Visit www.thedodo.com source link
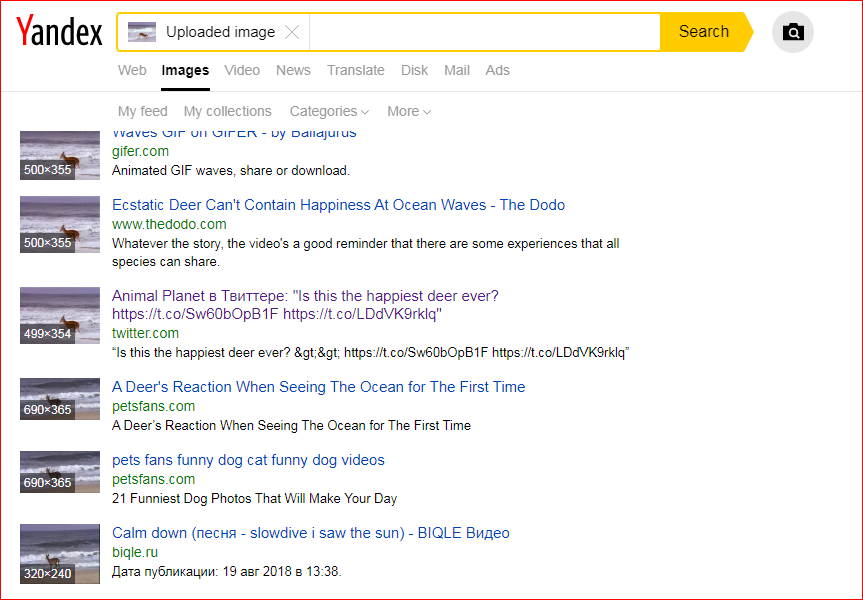863x600 pixels. pos(169,224)
